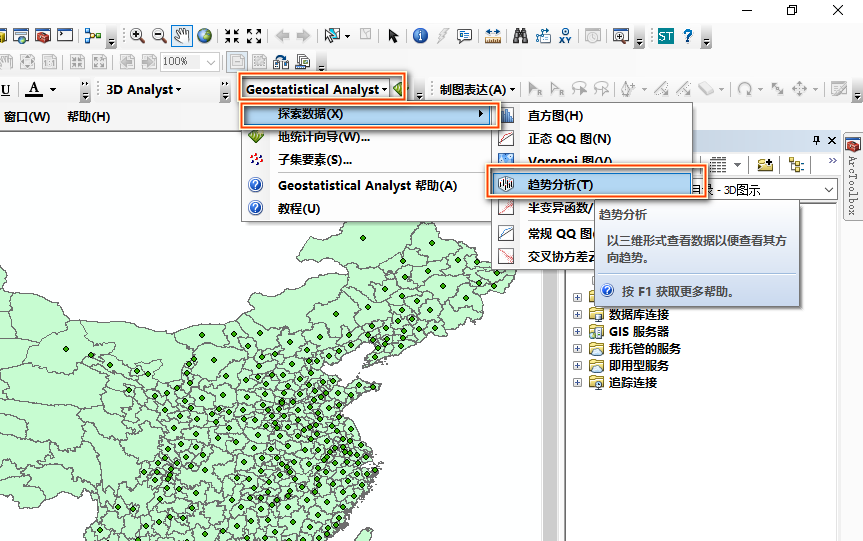This screenshot has height=541, width=863.
Task: Open the font color dropdown arrow
Action: coord(53,89)
